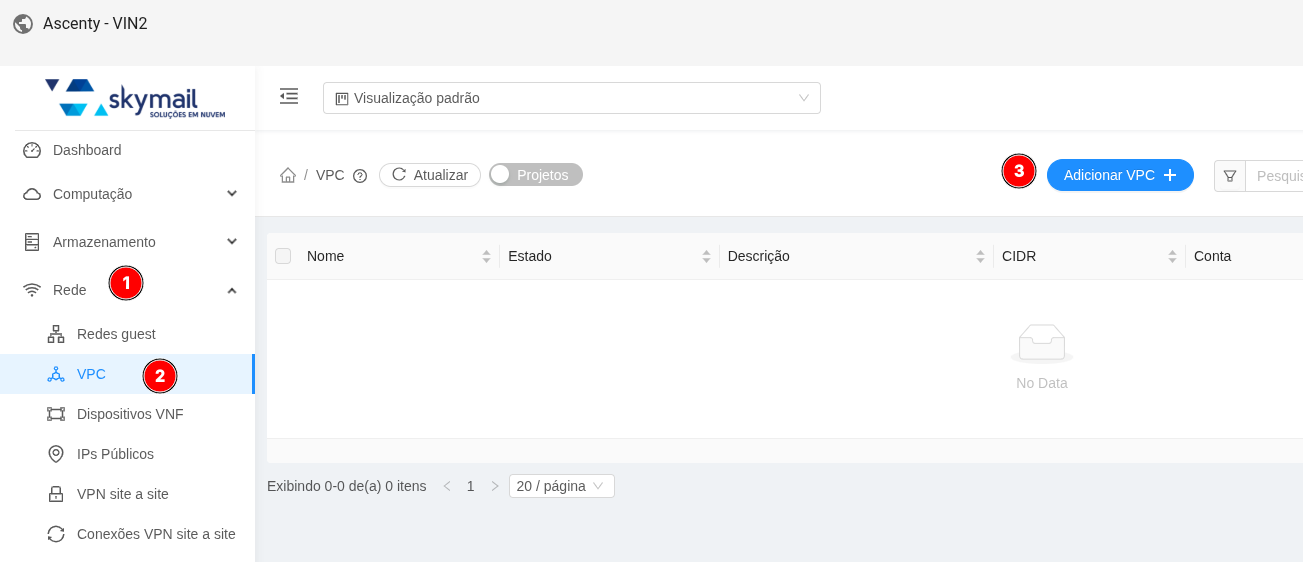Click the filter funnel icon beside search
This screenshot has width=1303, height=562.
tap(1230, 175)
